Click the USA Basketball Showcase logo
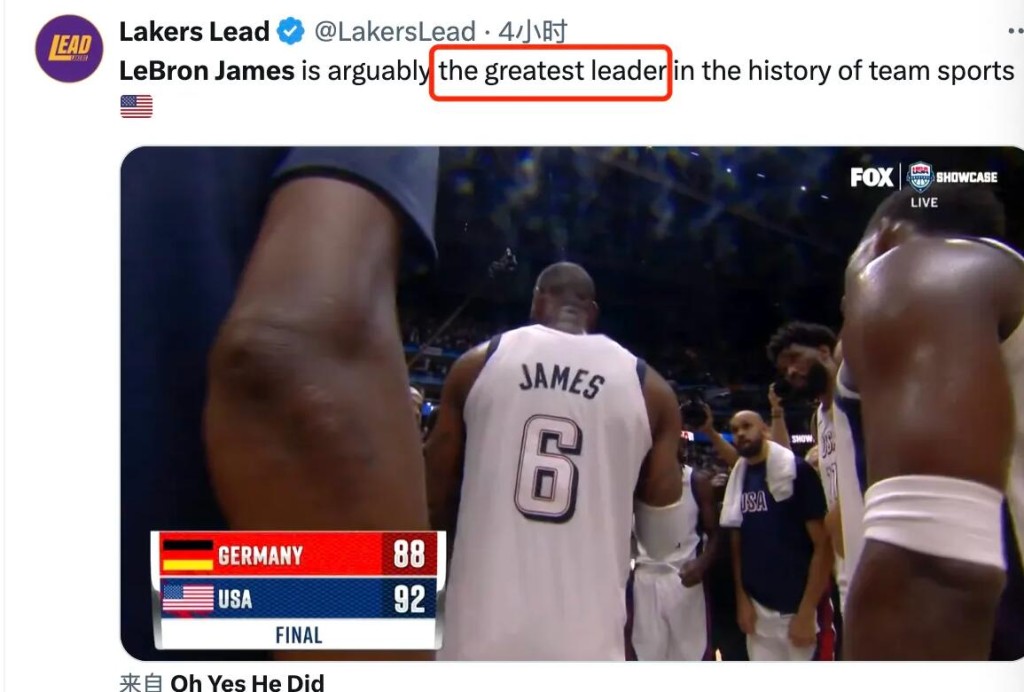Image resolution: width=1024 pixels, height=692 pixels. pyautogui.click(x=953, y=176)
